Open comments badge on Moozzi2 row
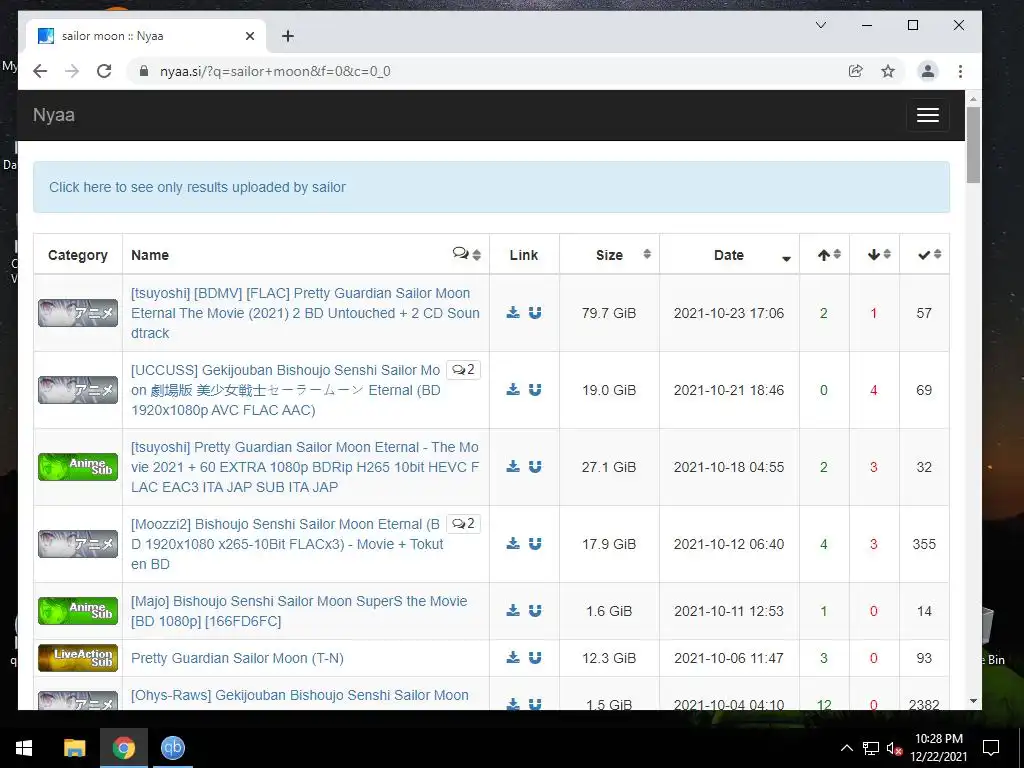This screenshot has width=1024, height=768. click(x=464, y=524)
